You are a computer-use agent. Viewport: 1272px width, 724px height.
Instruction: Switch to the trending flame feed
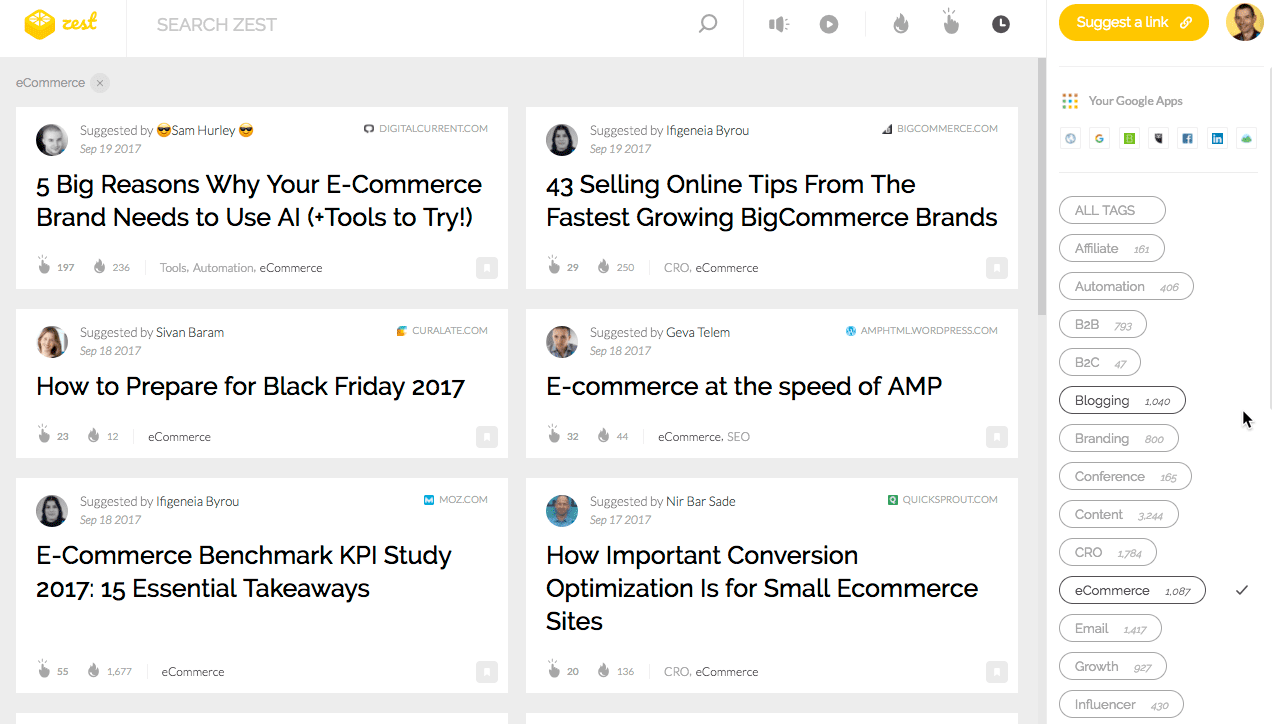899,23
